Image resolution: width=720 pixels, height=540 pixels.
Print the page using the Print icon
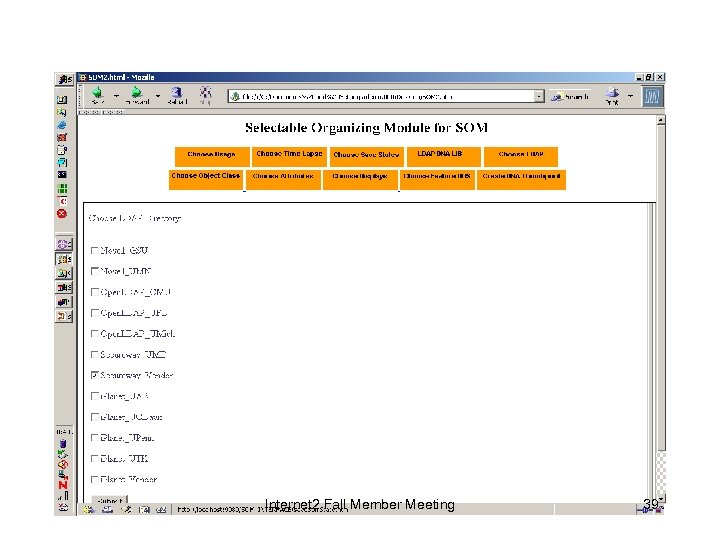click(612, 96)
